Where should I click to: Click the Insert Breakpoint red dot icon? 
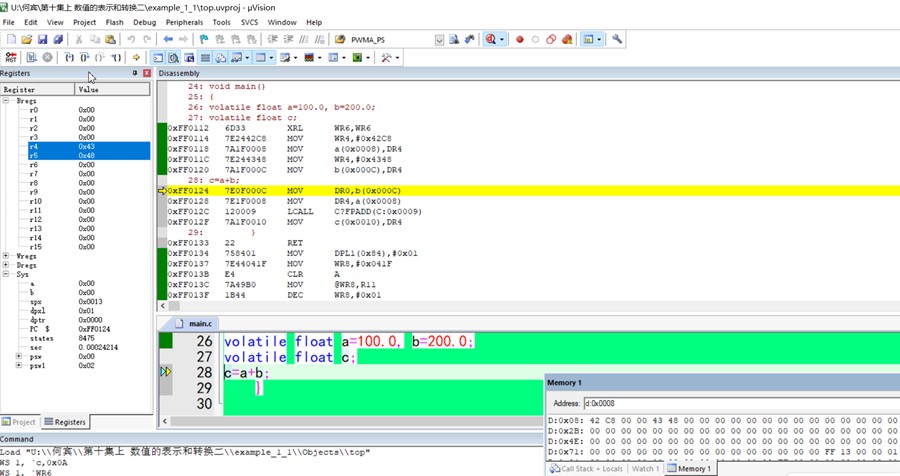coord(519,39)
